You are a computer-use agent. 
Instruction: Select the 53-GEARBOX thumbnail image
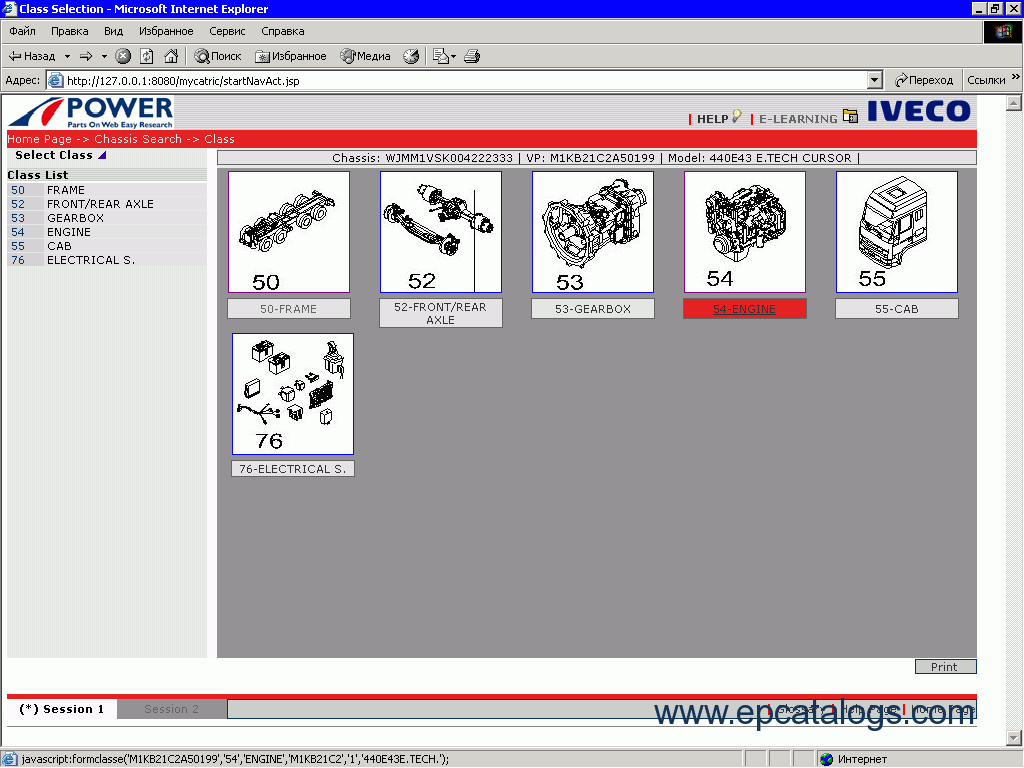592,231
